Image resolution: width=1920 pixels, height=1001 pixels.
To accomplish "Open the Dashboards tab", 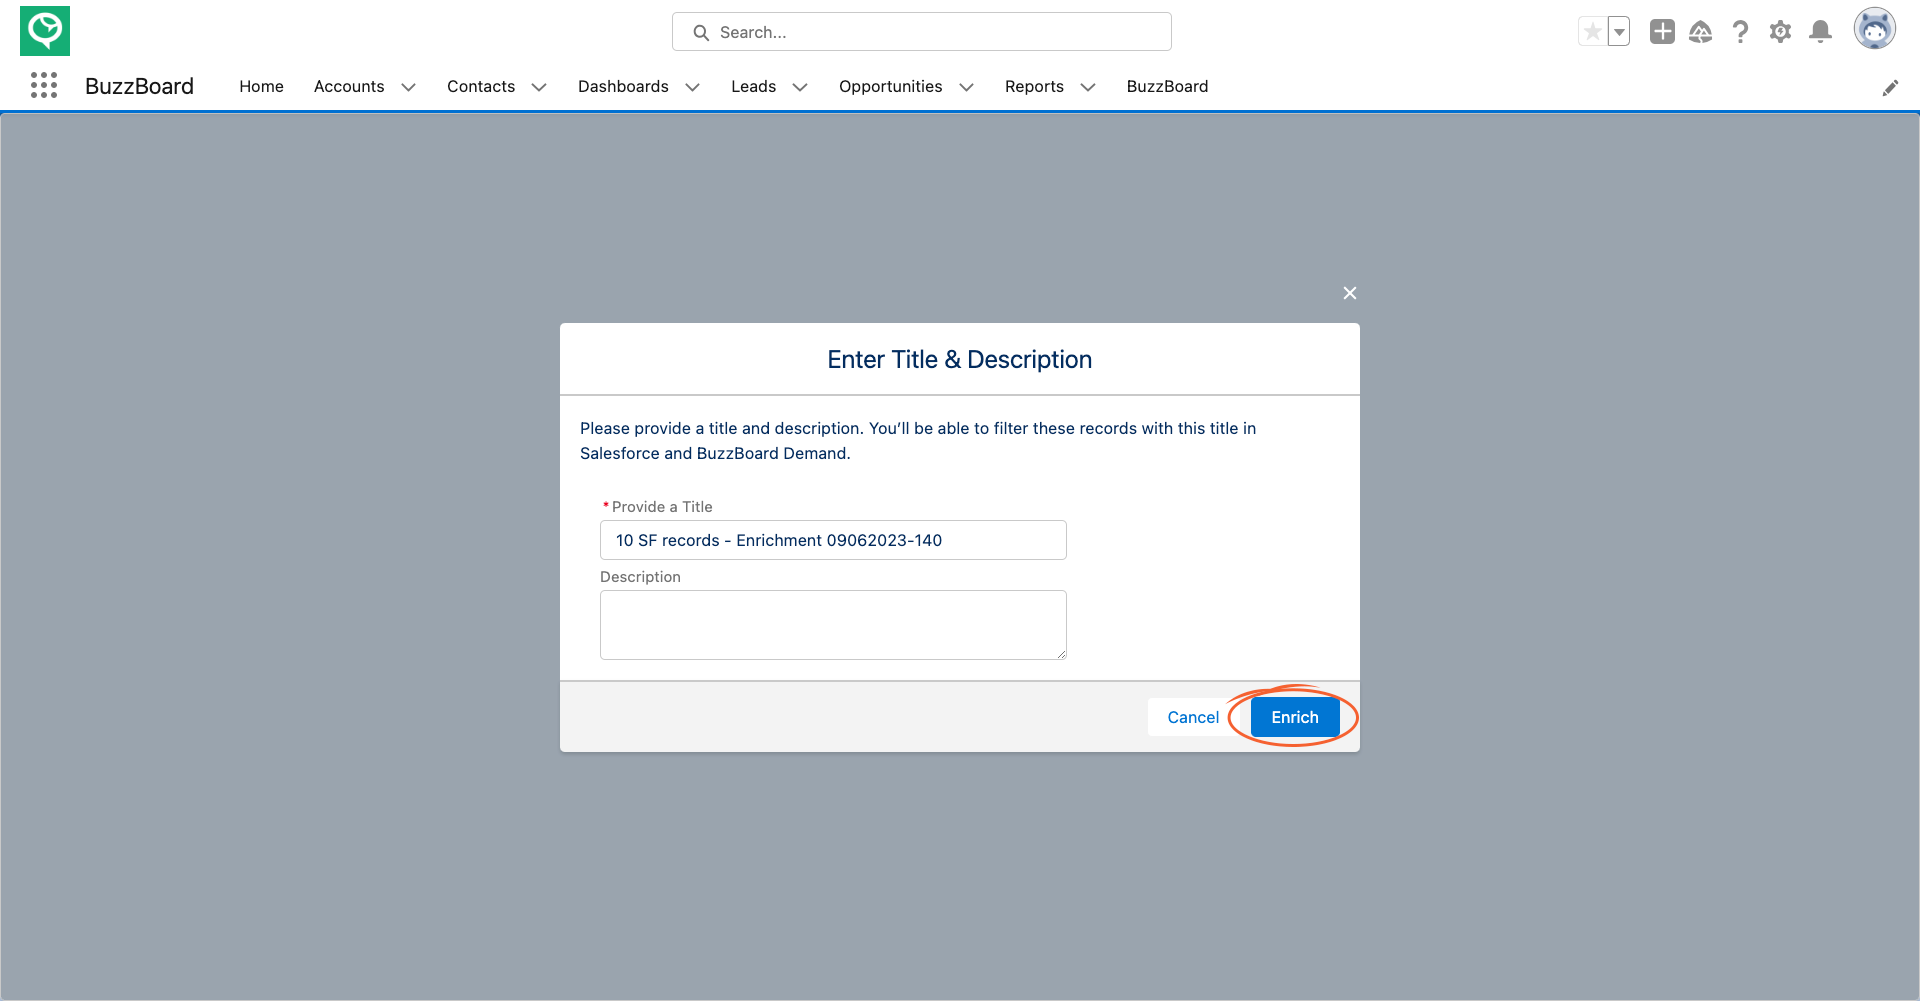I will 623,86.
